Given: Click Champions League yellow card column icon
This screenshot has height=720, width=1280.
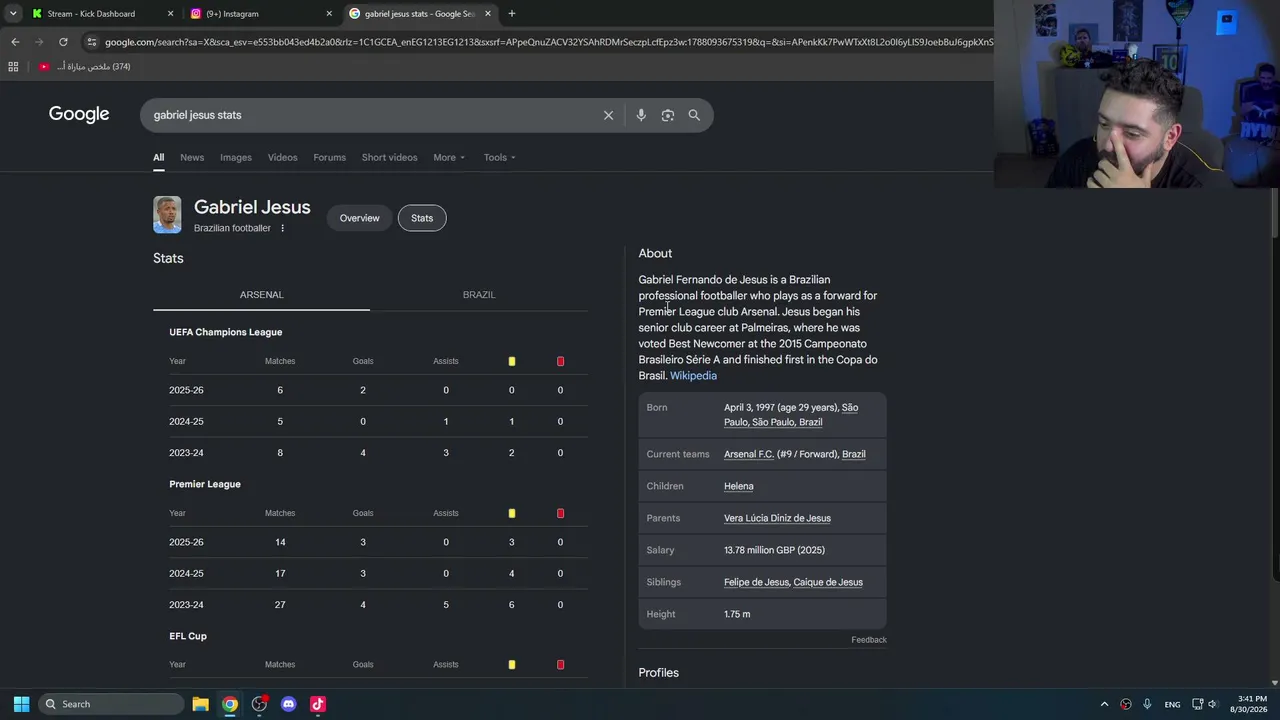Looking at the screenshot, I should point(512,361).
